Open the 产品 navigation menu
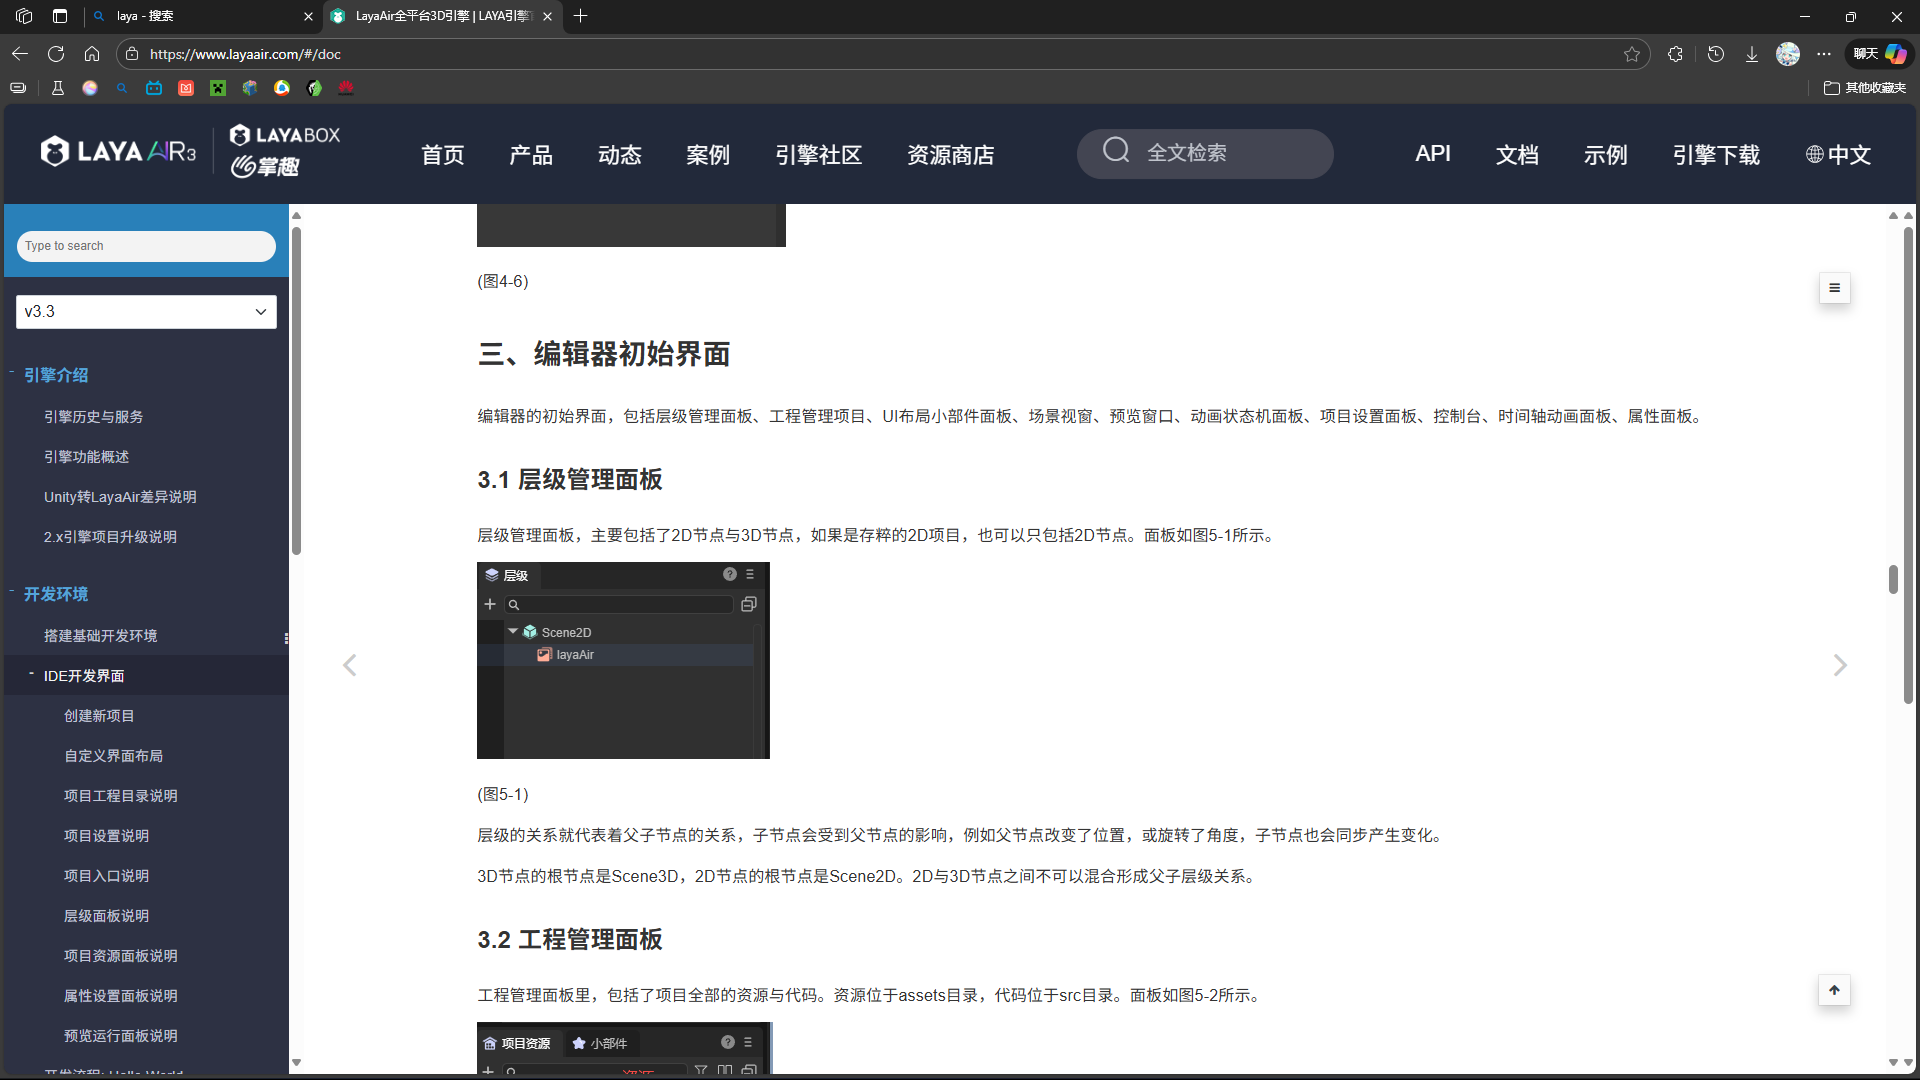1920x1080 pixels. pos(531,155)
